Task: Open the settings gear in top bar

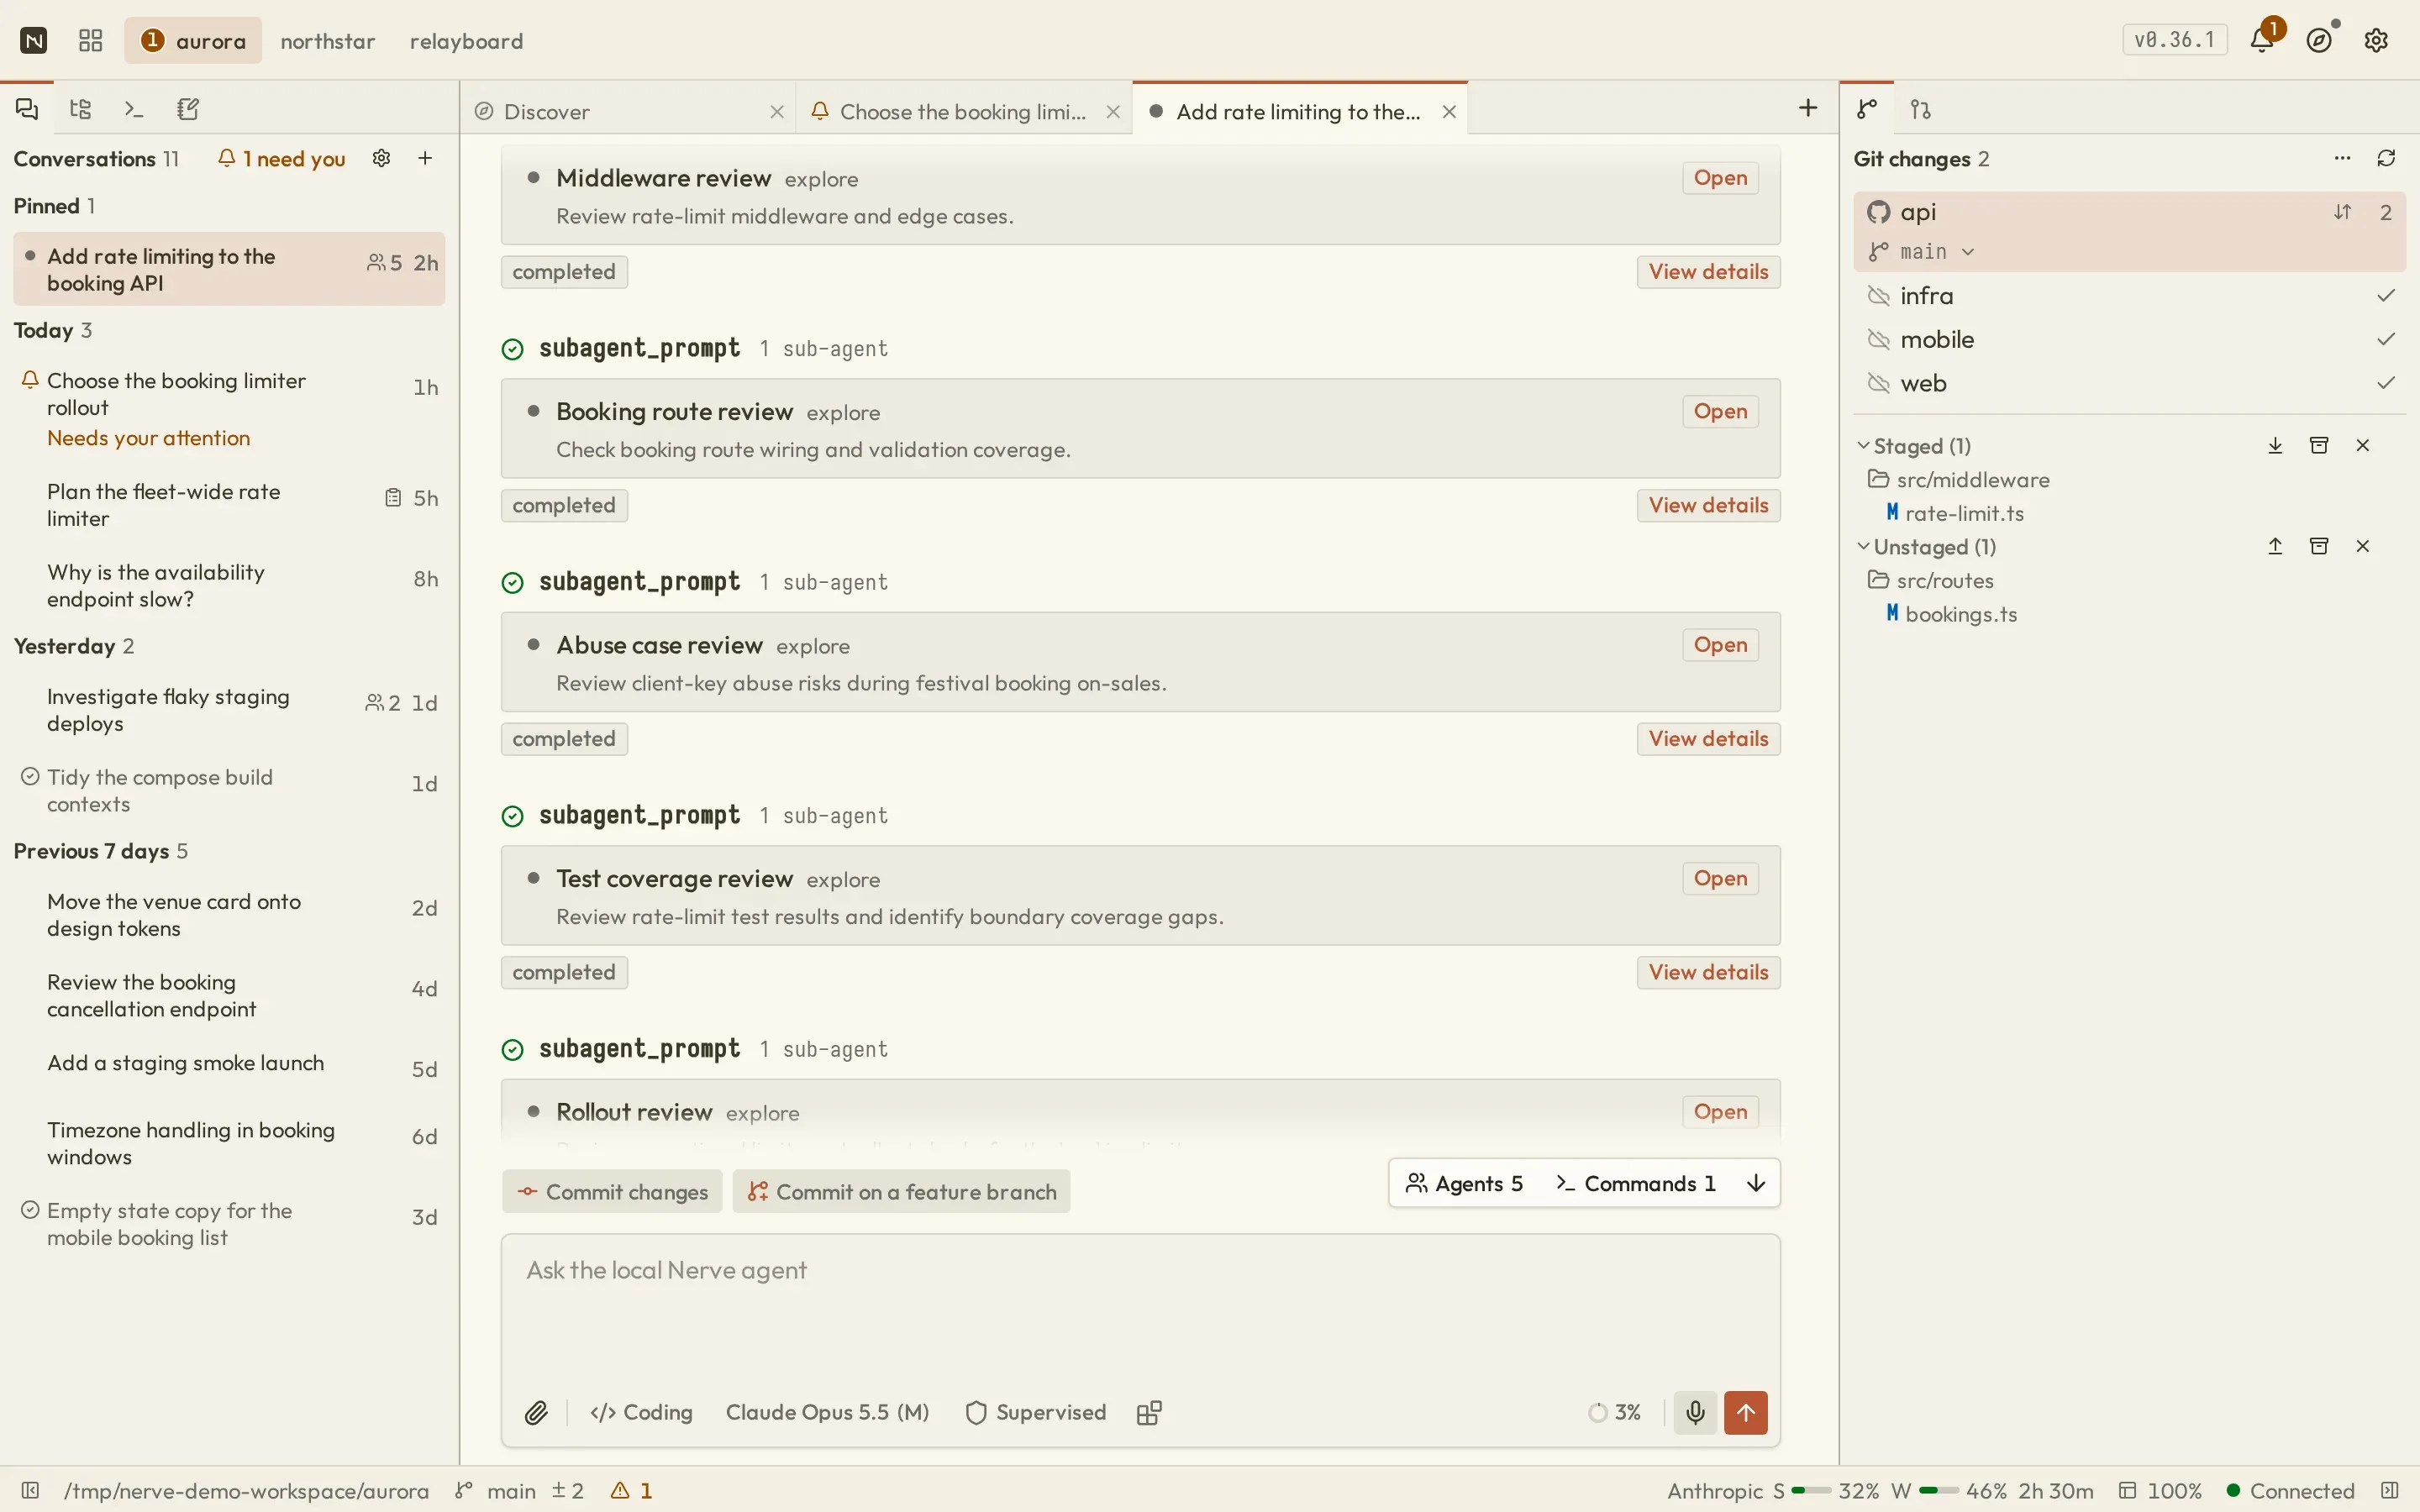Action: [x=2377, y=40]
